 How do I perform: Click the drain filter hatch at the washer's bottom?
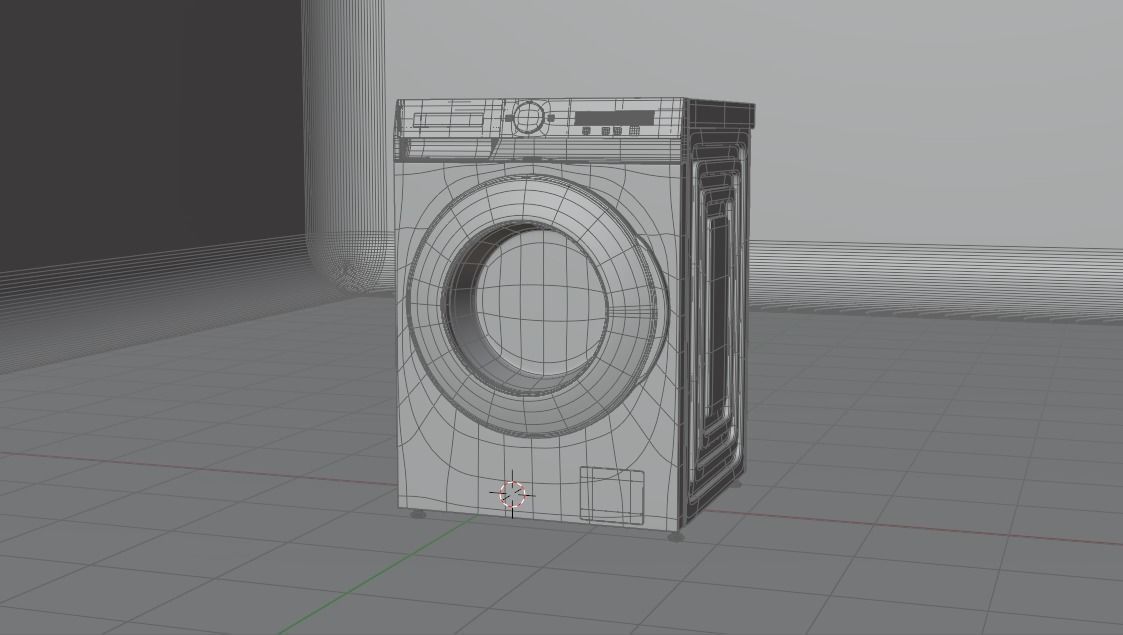(x=612, y=495)
